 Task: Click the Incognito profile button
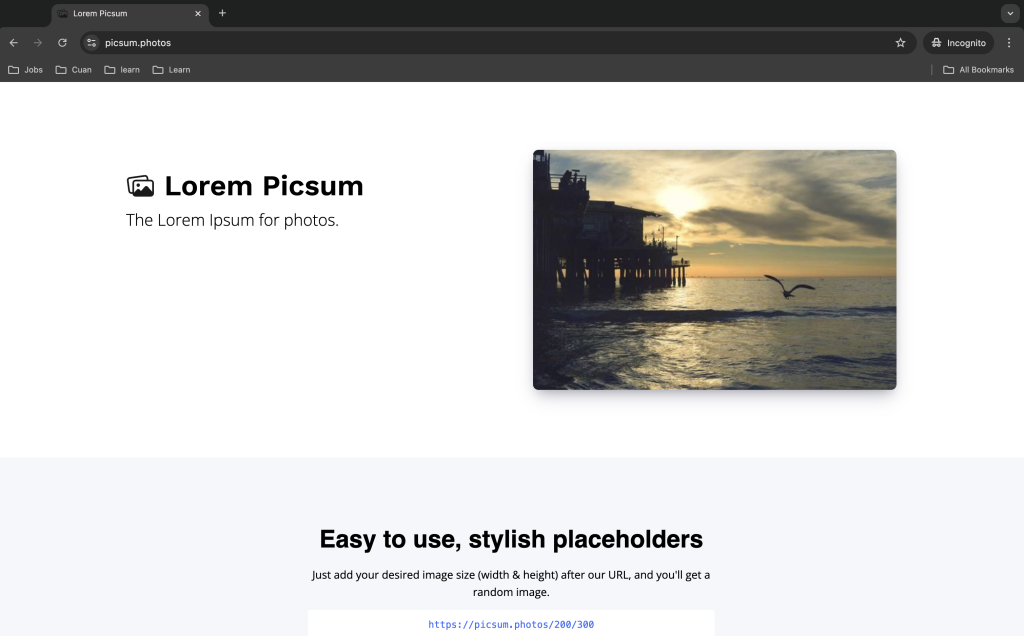(958, 43)
